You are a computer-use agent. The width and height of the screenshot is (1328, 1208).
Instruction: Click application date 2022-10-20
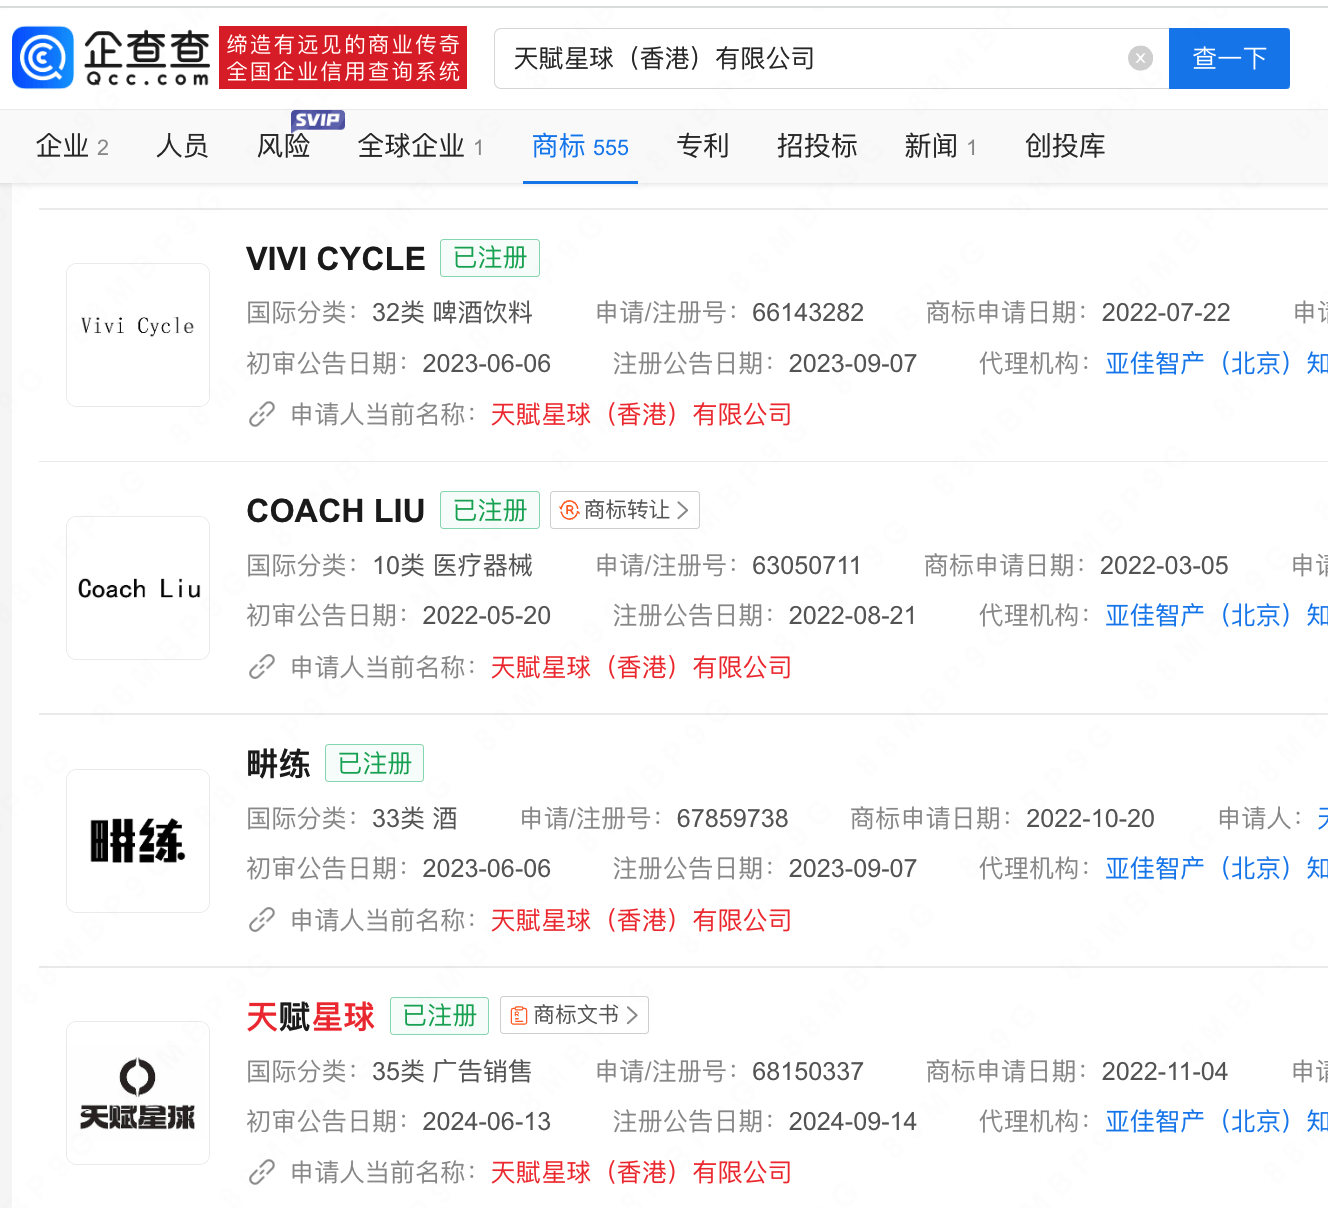[x=1090, y=818]
